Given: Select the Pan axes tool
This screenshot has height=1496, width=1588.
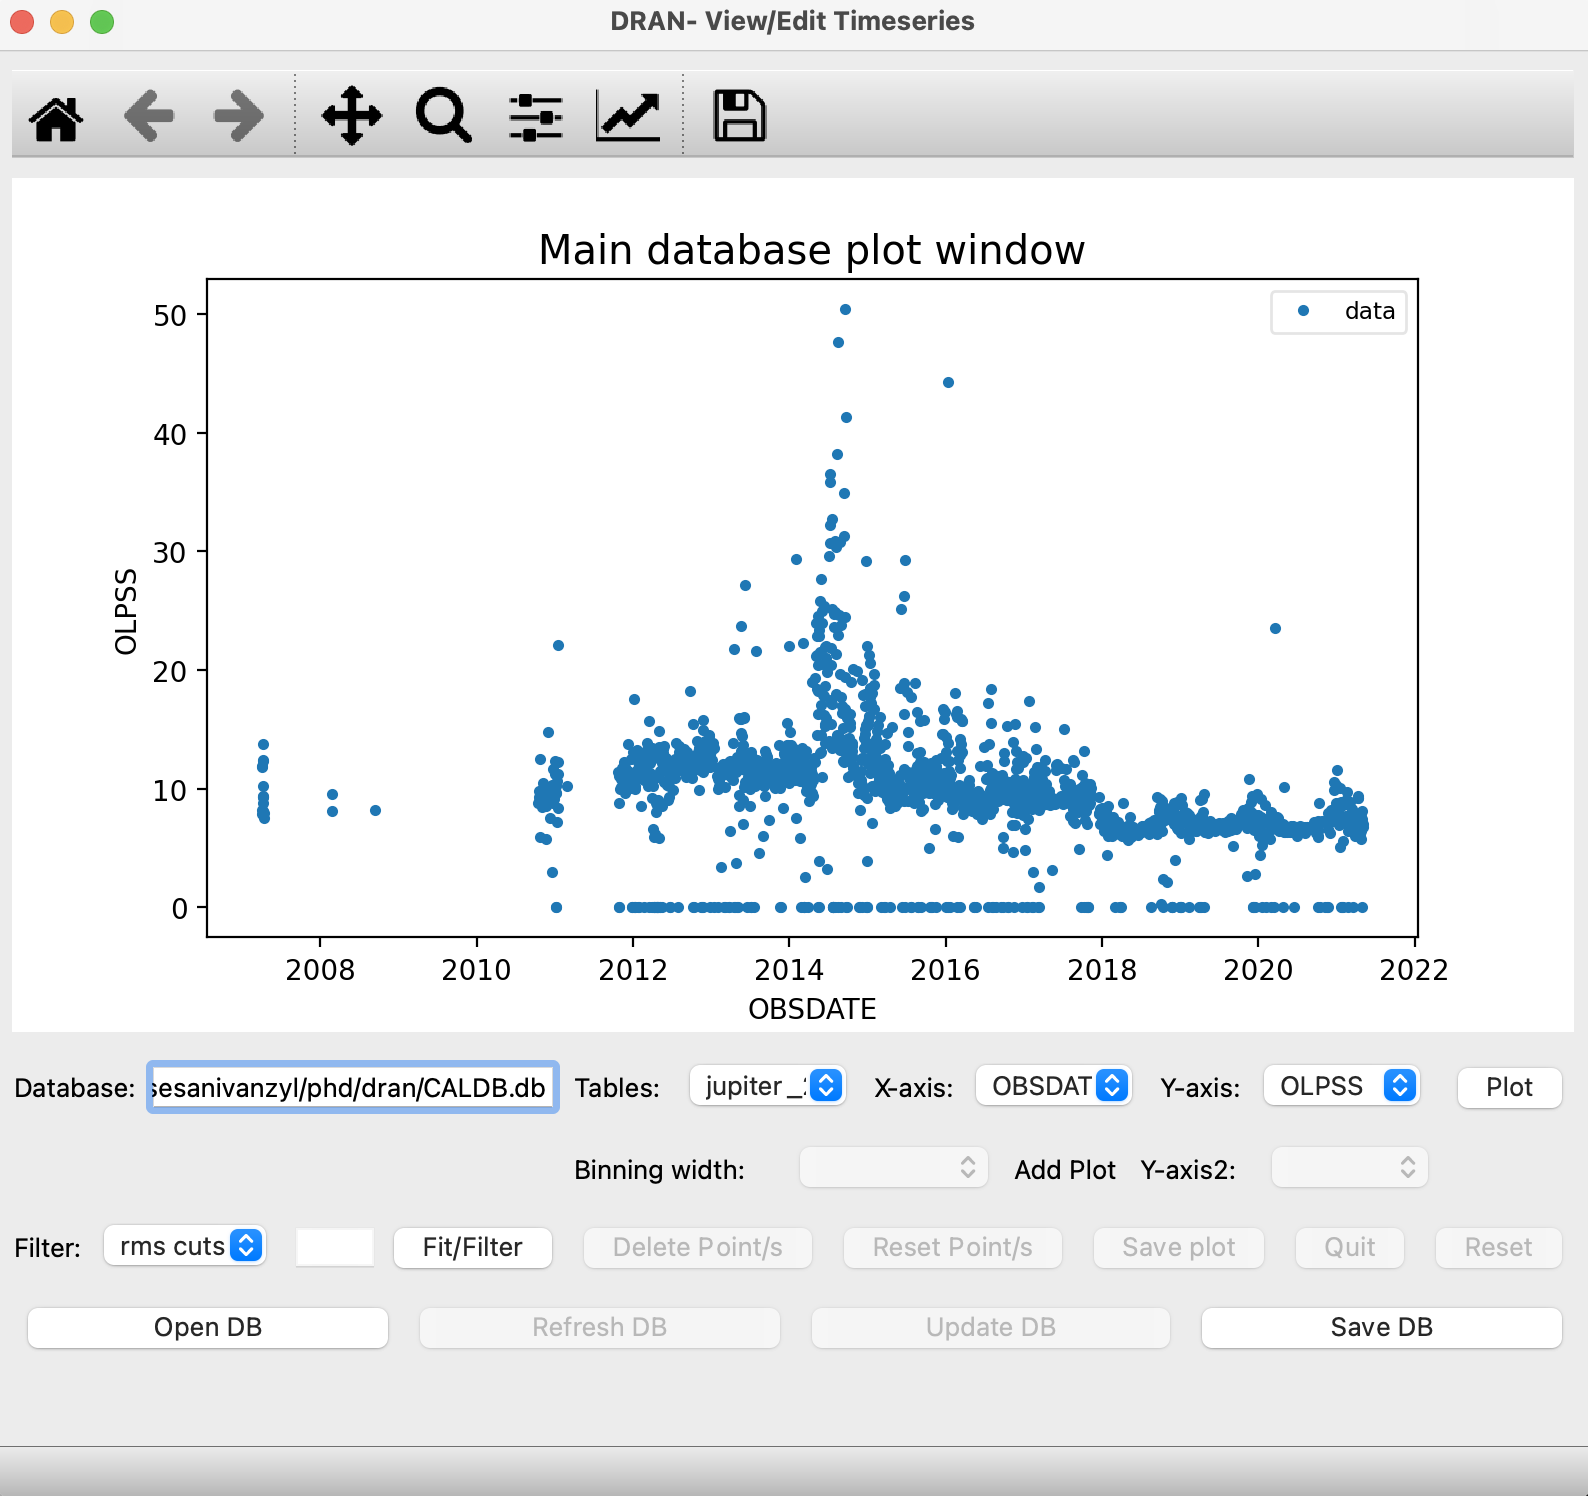Looking at the screenshot, I should (x=352, y=116).
